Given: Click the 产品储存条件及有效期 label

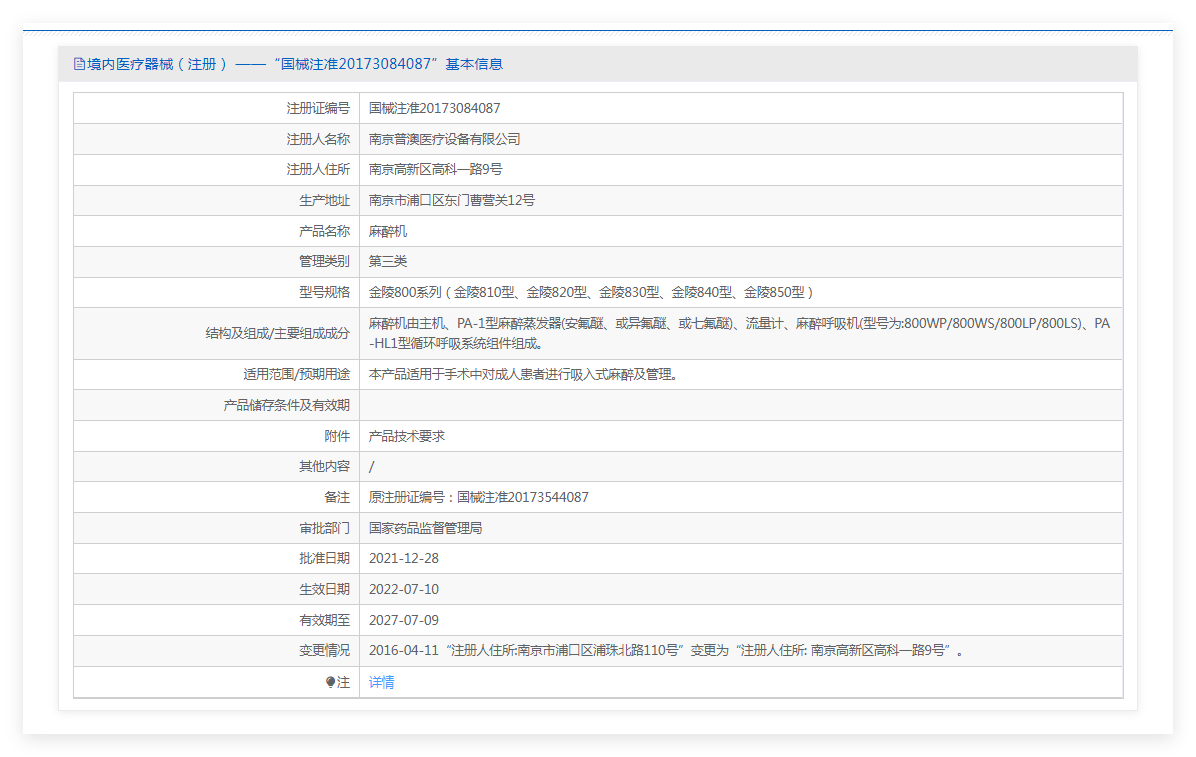Looking at the screenshot, I should (x=287, y=405).
